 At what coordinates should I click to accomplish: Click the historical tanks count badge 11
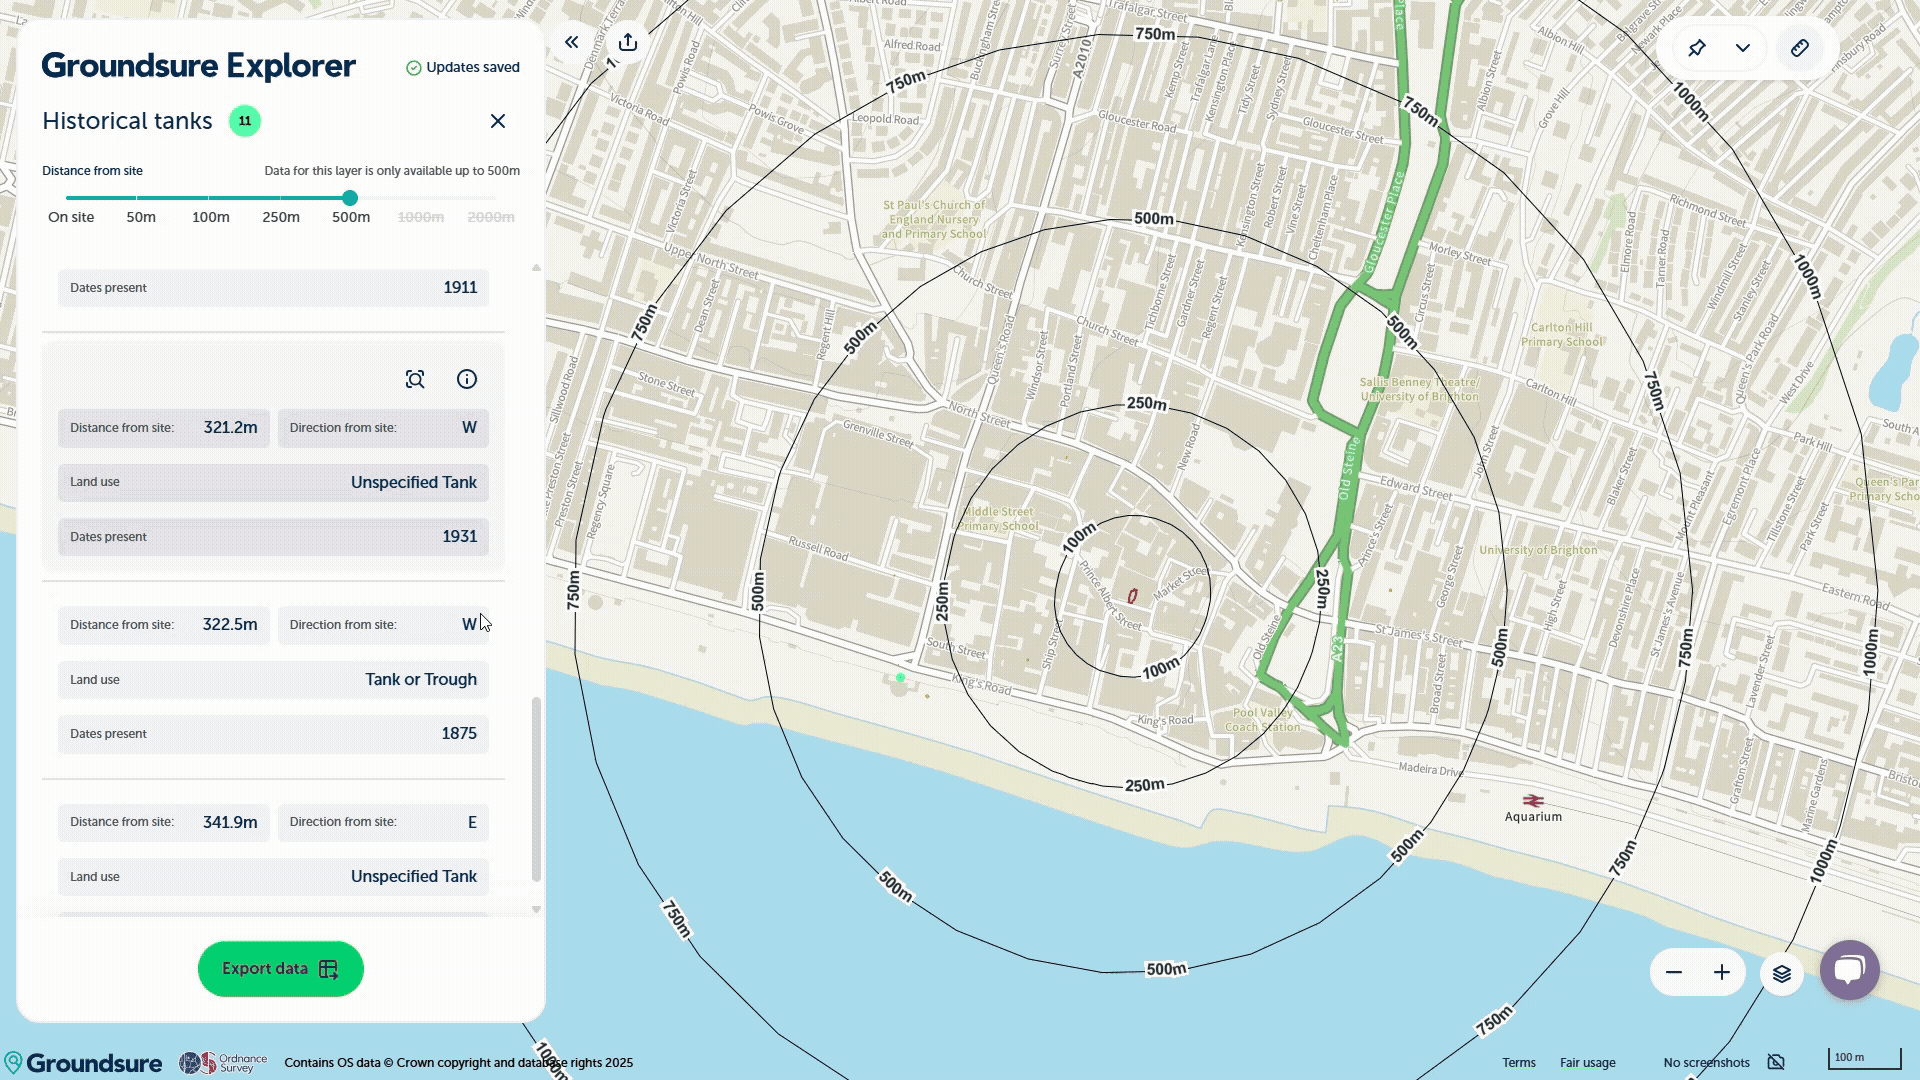tap(245, 121)
